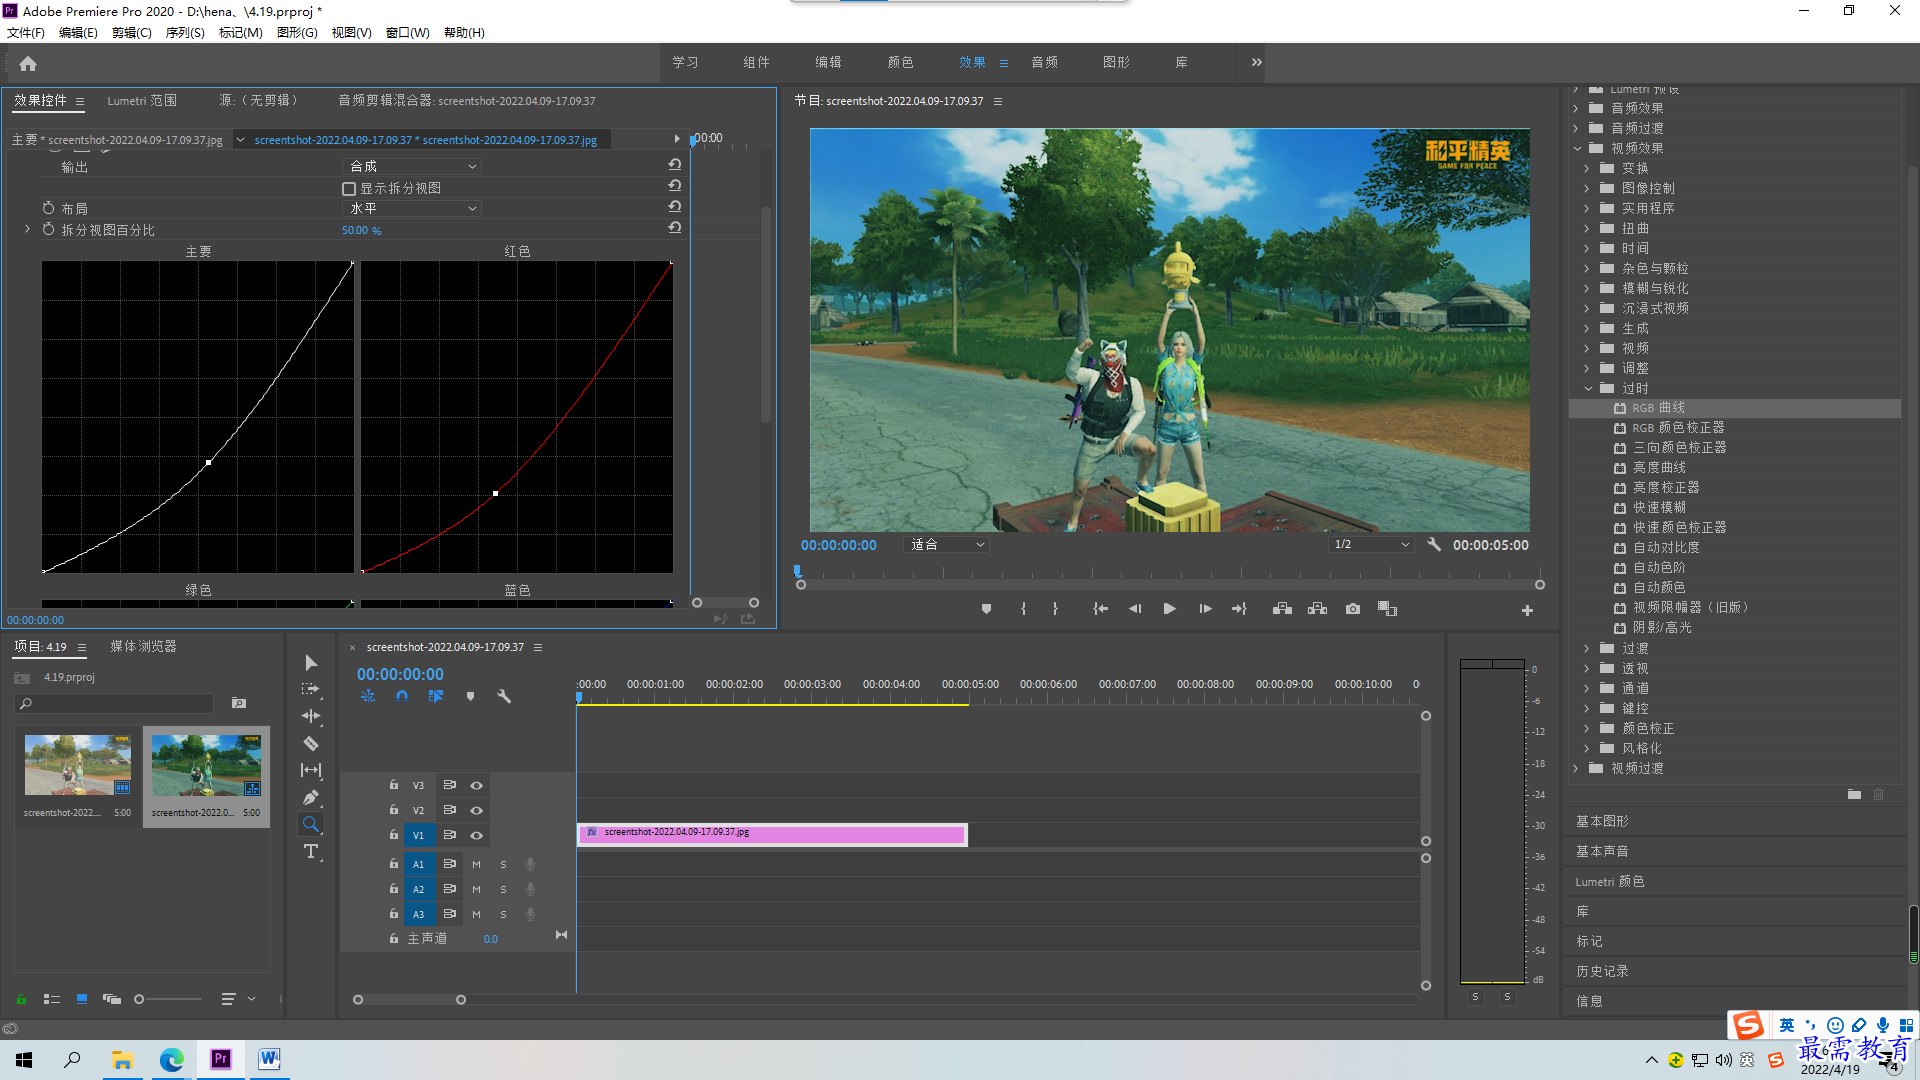Step forward one frame in program monitor
Image resolution: width=1920 pixels, height=1080 pixels.
[1205, 609]
